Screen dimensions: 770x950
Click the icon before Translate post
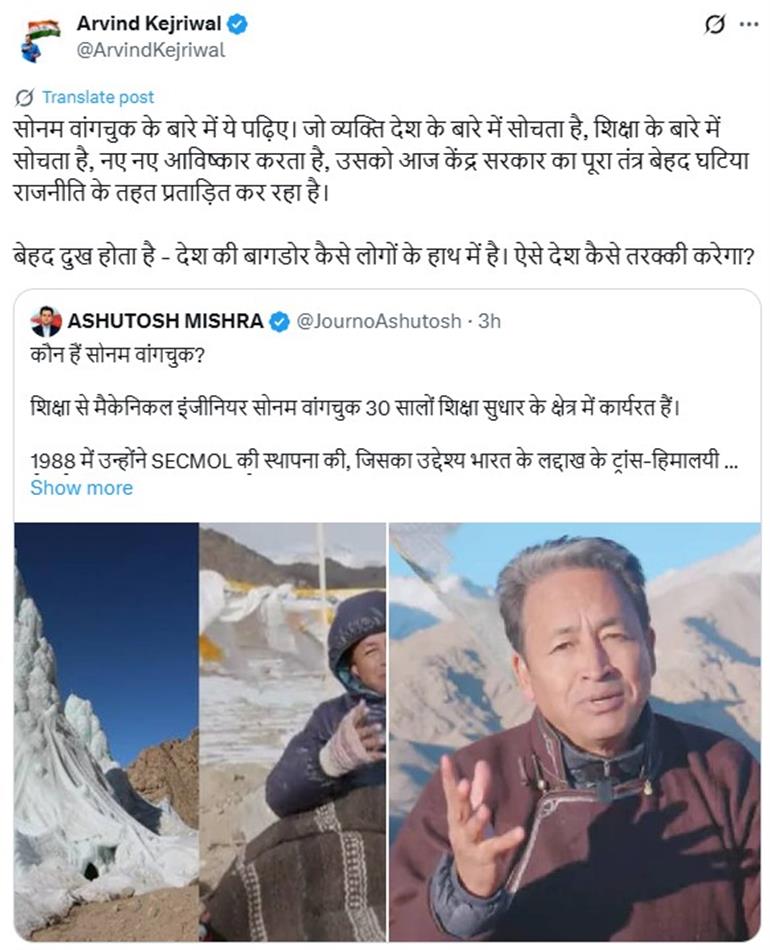[x=24, y=97]
